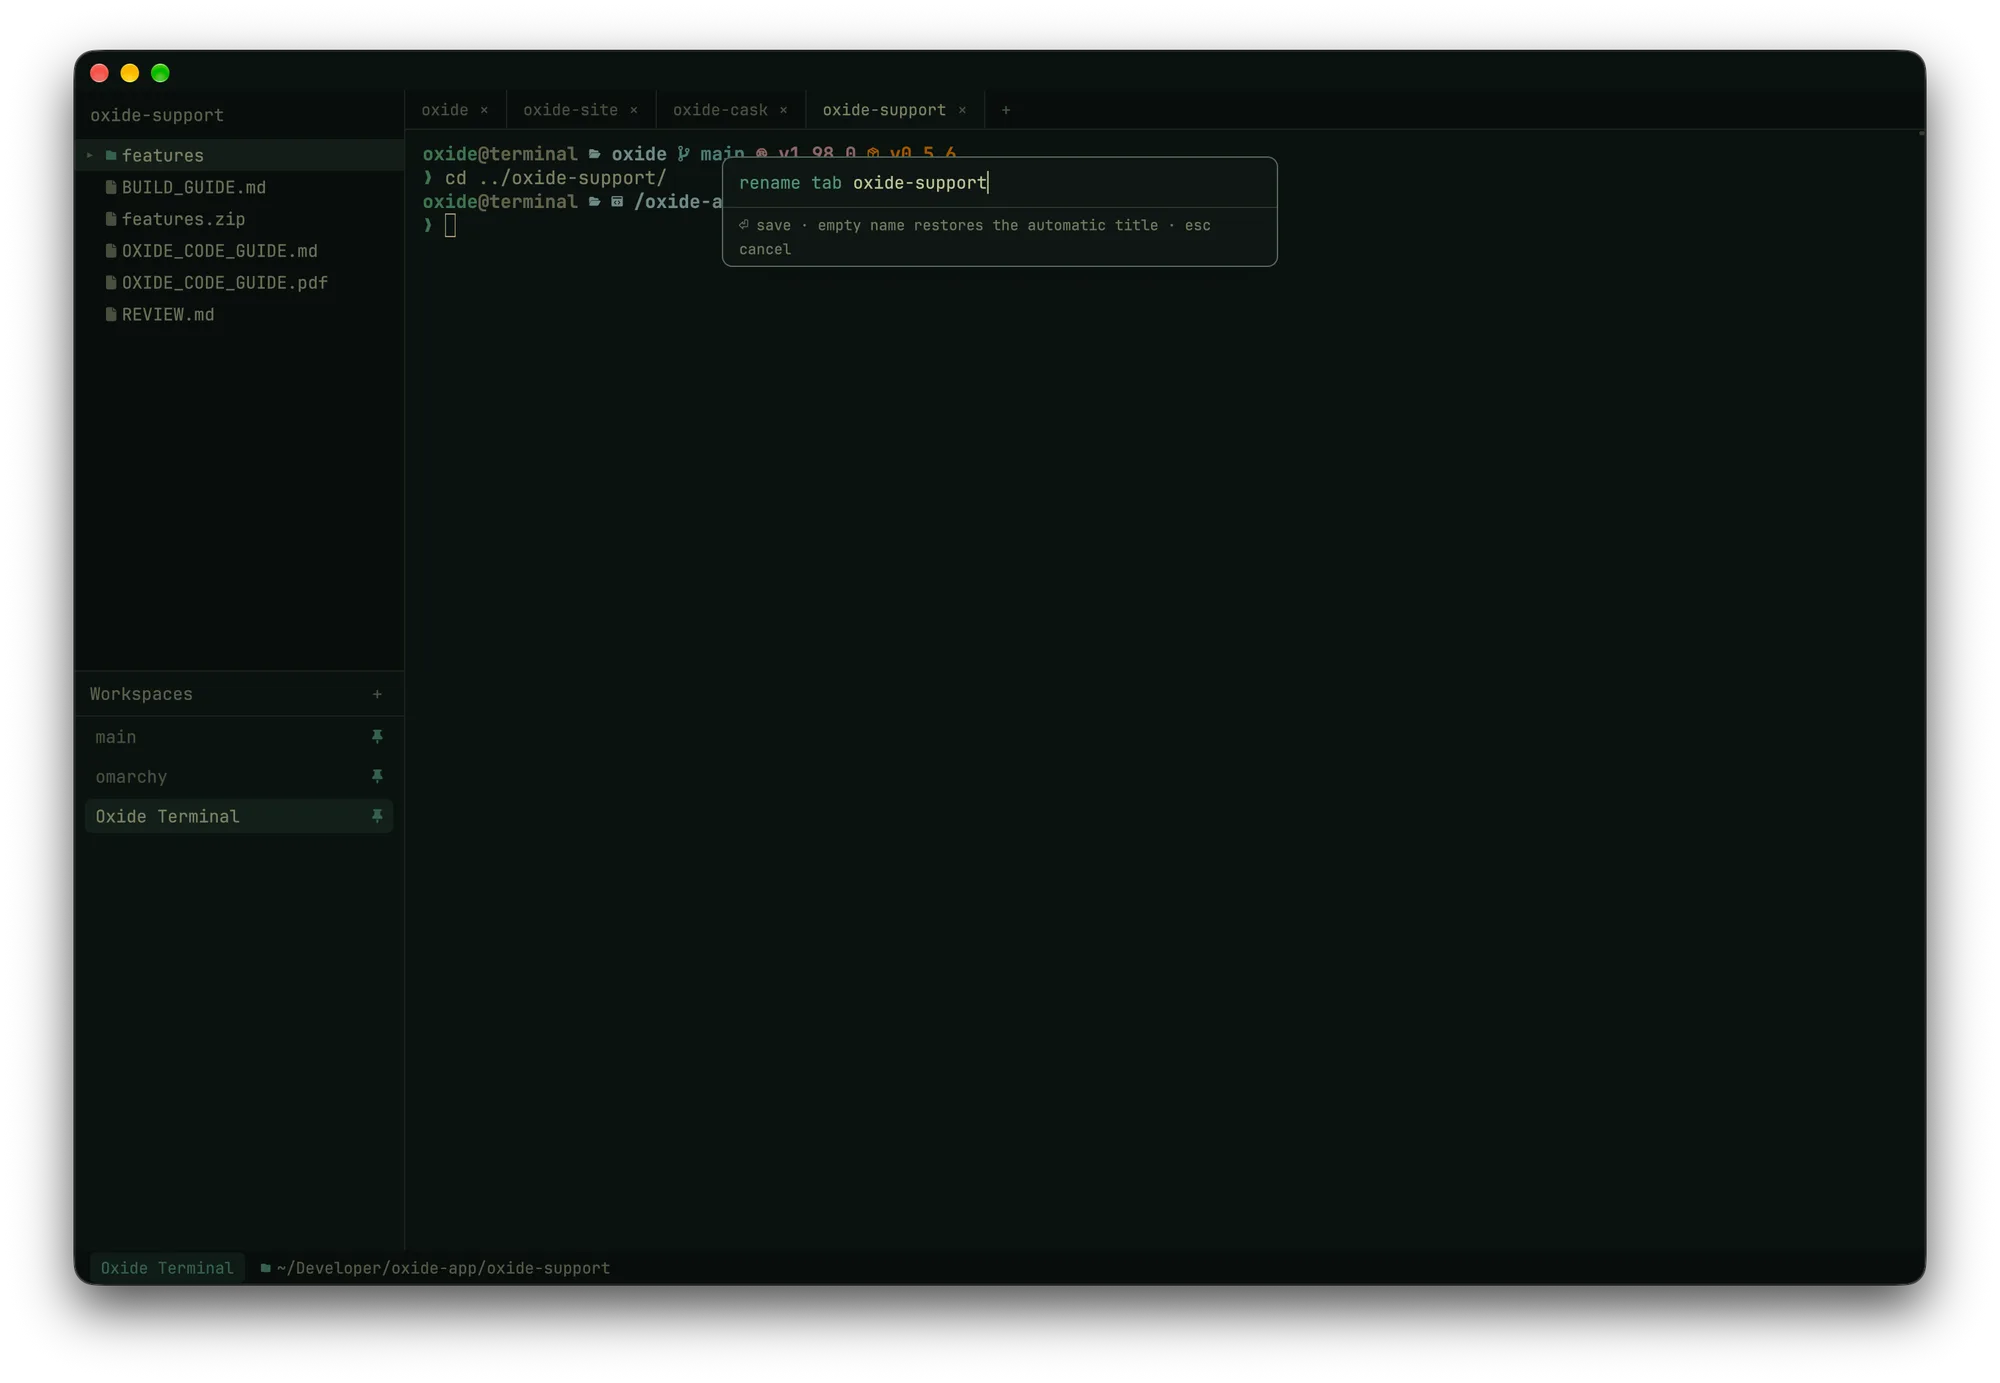Add a new workspace

tap(377, 694)
